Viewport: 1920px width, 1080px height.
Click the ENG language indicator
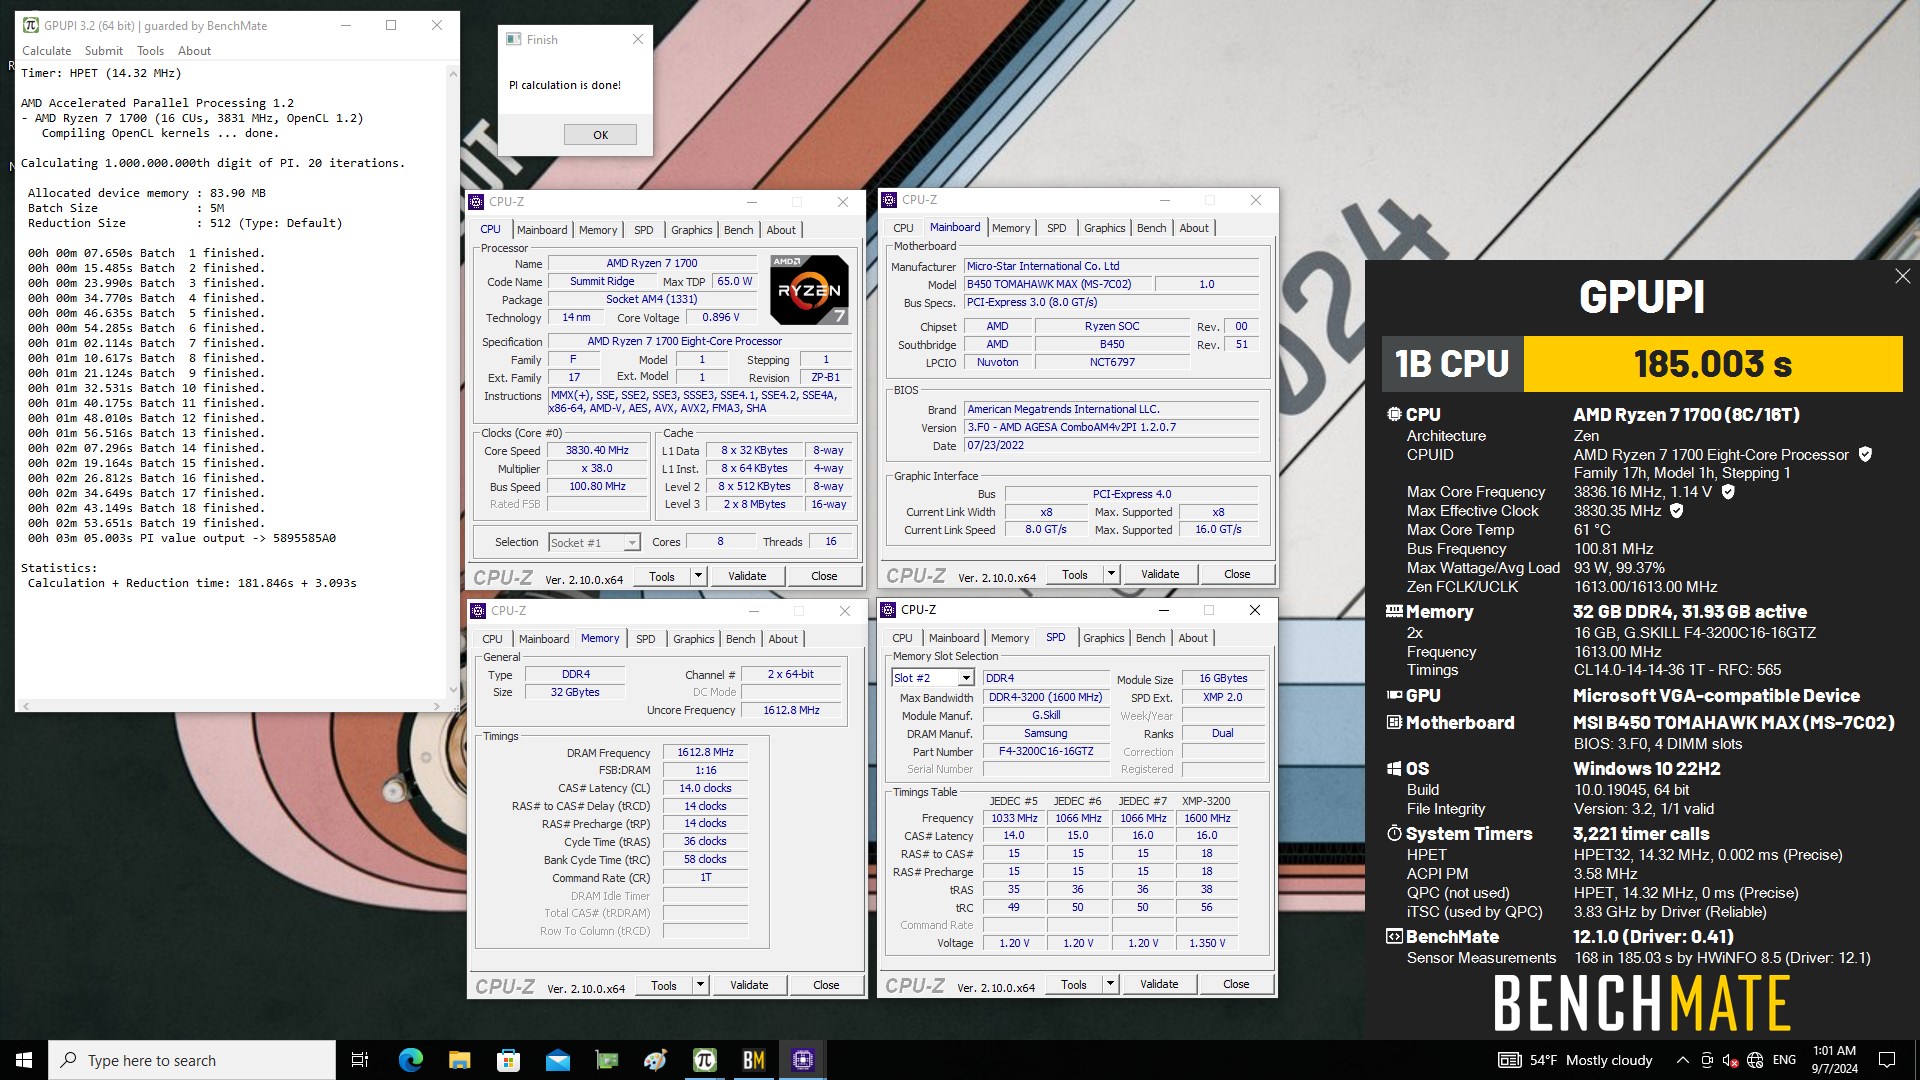click(x=1784, y=1060)
